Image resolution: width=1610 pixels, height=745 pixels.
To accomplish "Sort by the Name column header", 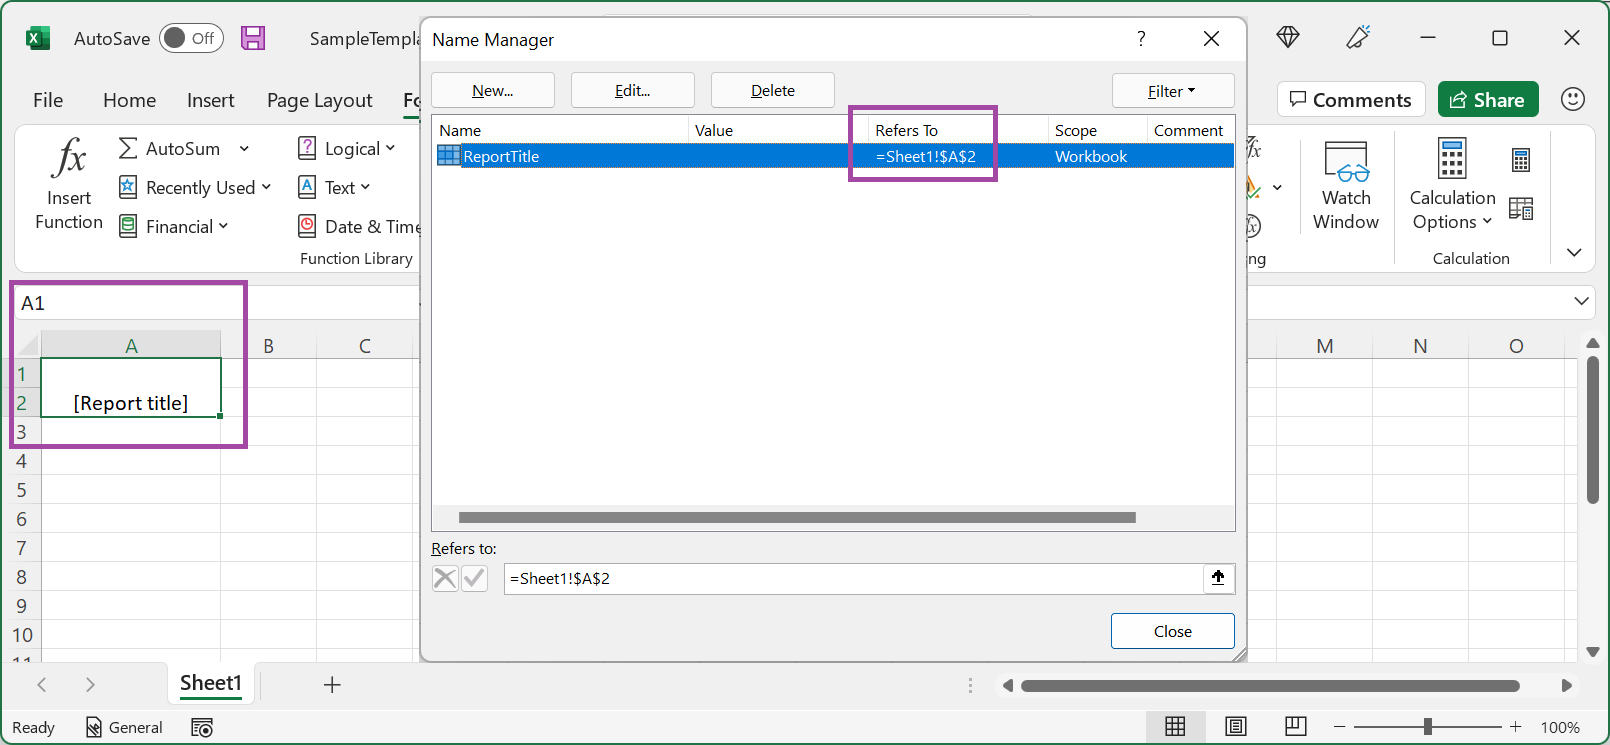I will click(560, 130).
